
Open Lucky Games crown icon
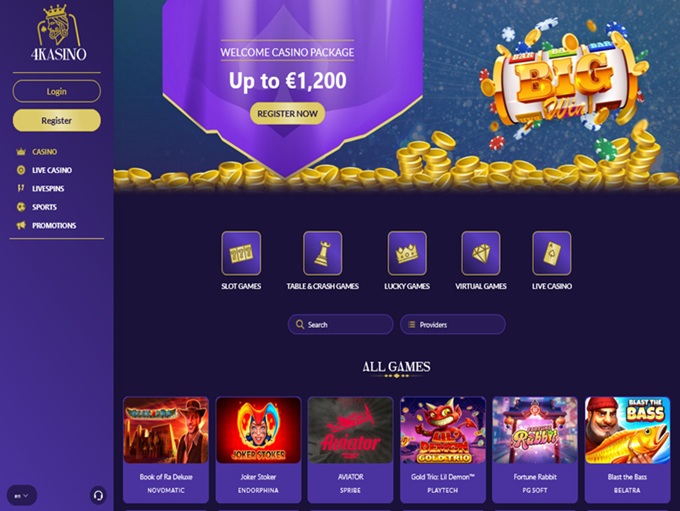(407, 253)
